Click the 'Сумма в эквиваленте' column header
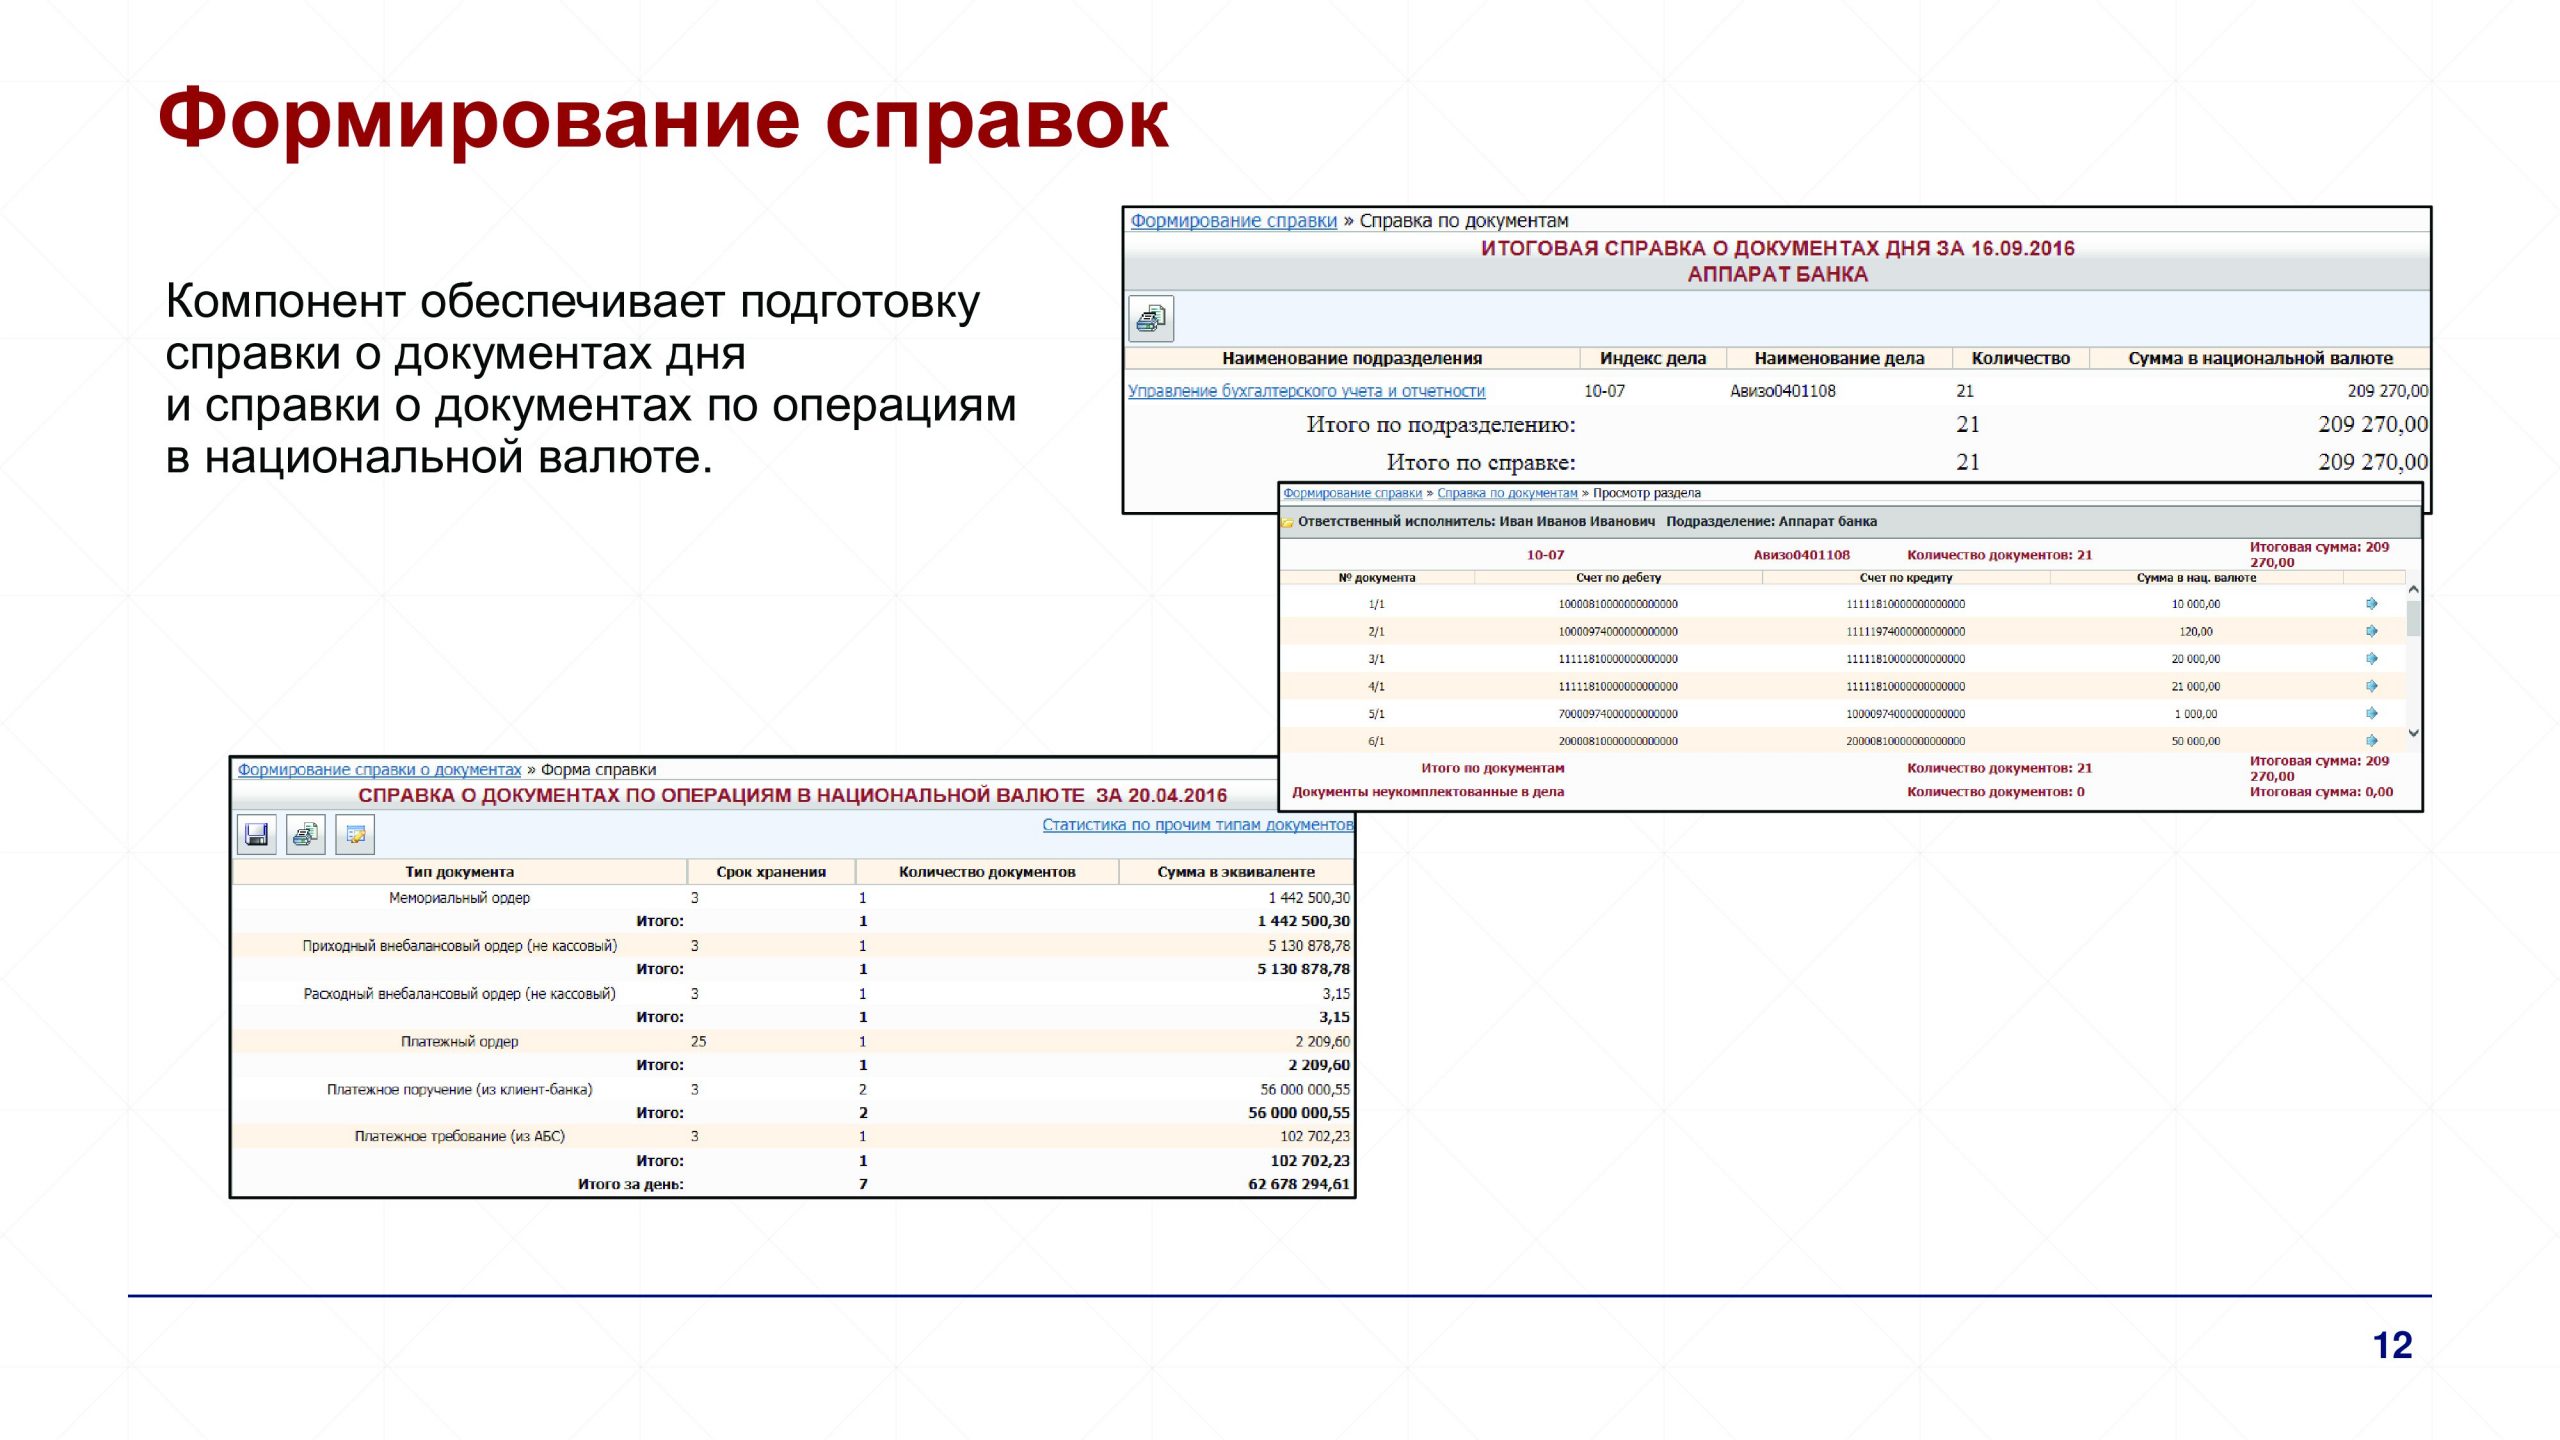Image resolution: width=2560 pixels, height=1440 pixels. 1236,872
